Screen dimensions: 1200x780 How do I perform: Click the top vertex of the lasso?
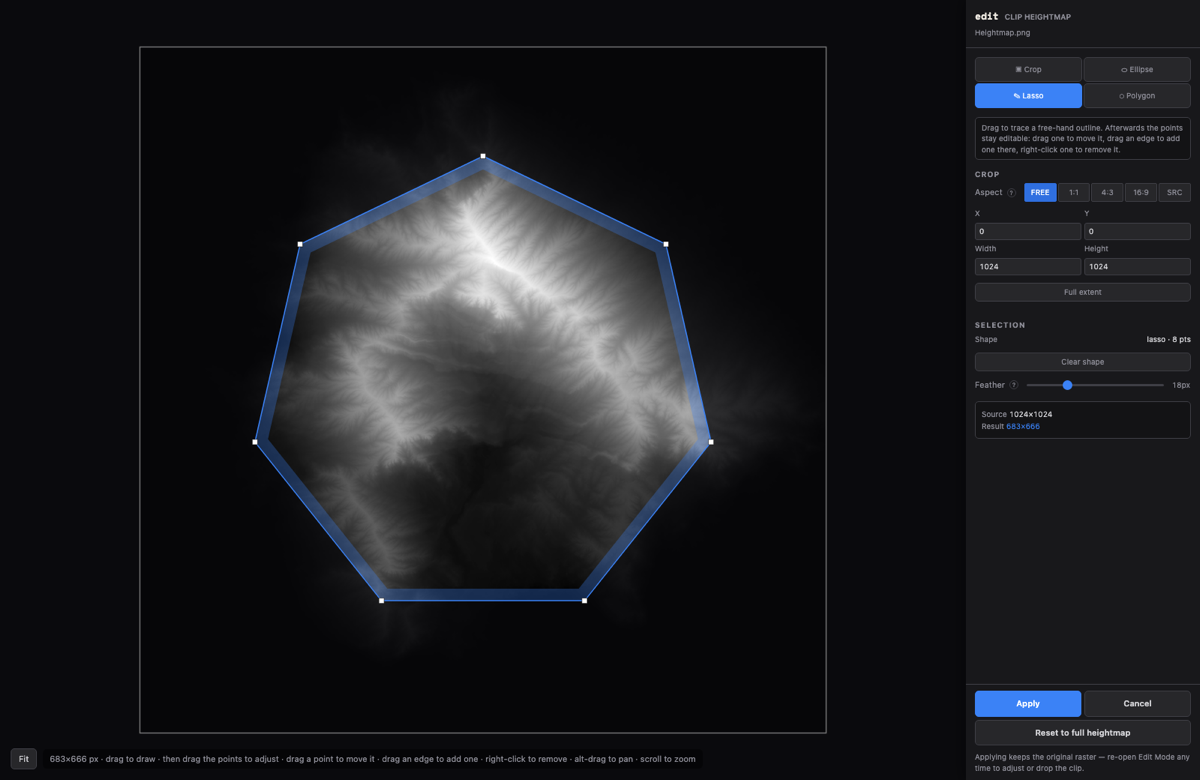tap(483, 156)
